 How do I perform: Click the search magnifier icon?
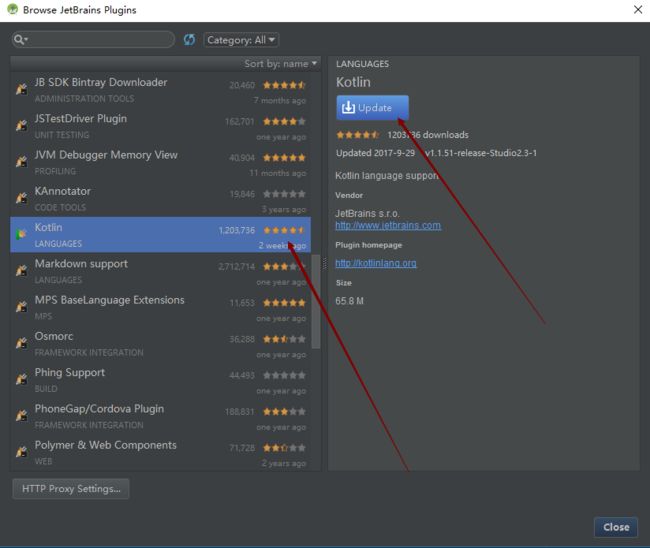point(19,40)
